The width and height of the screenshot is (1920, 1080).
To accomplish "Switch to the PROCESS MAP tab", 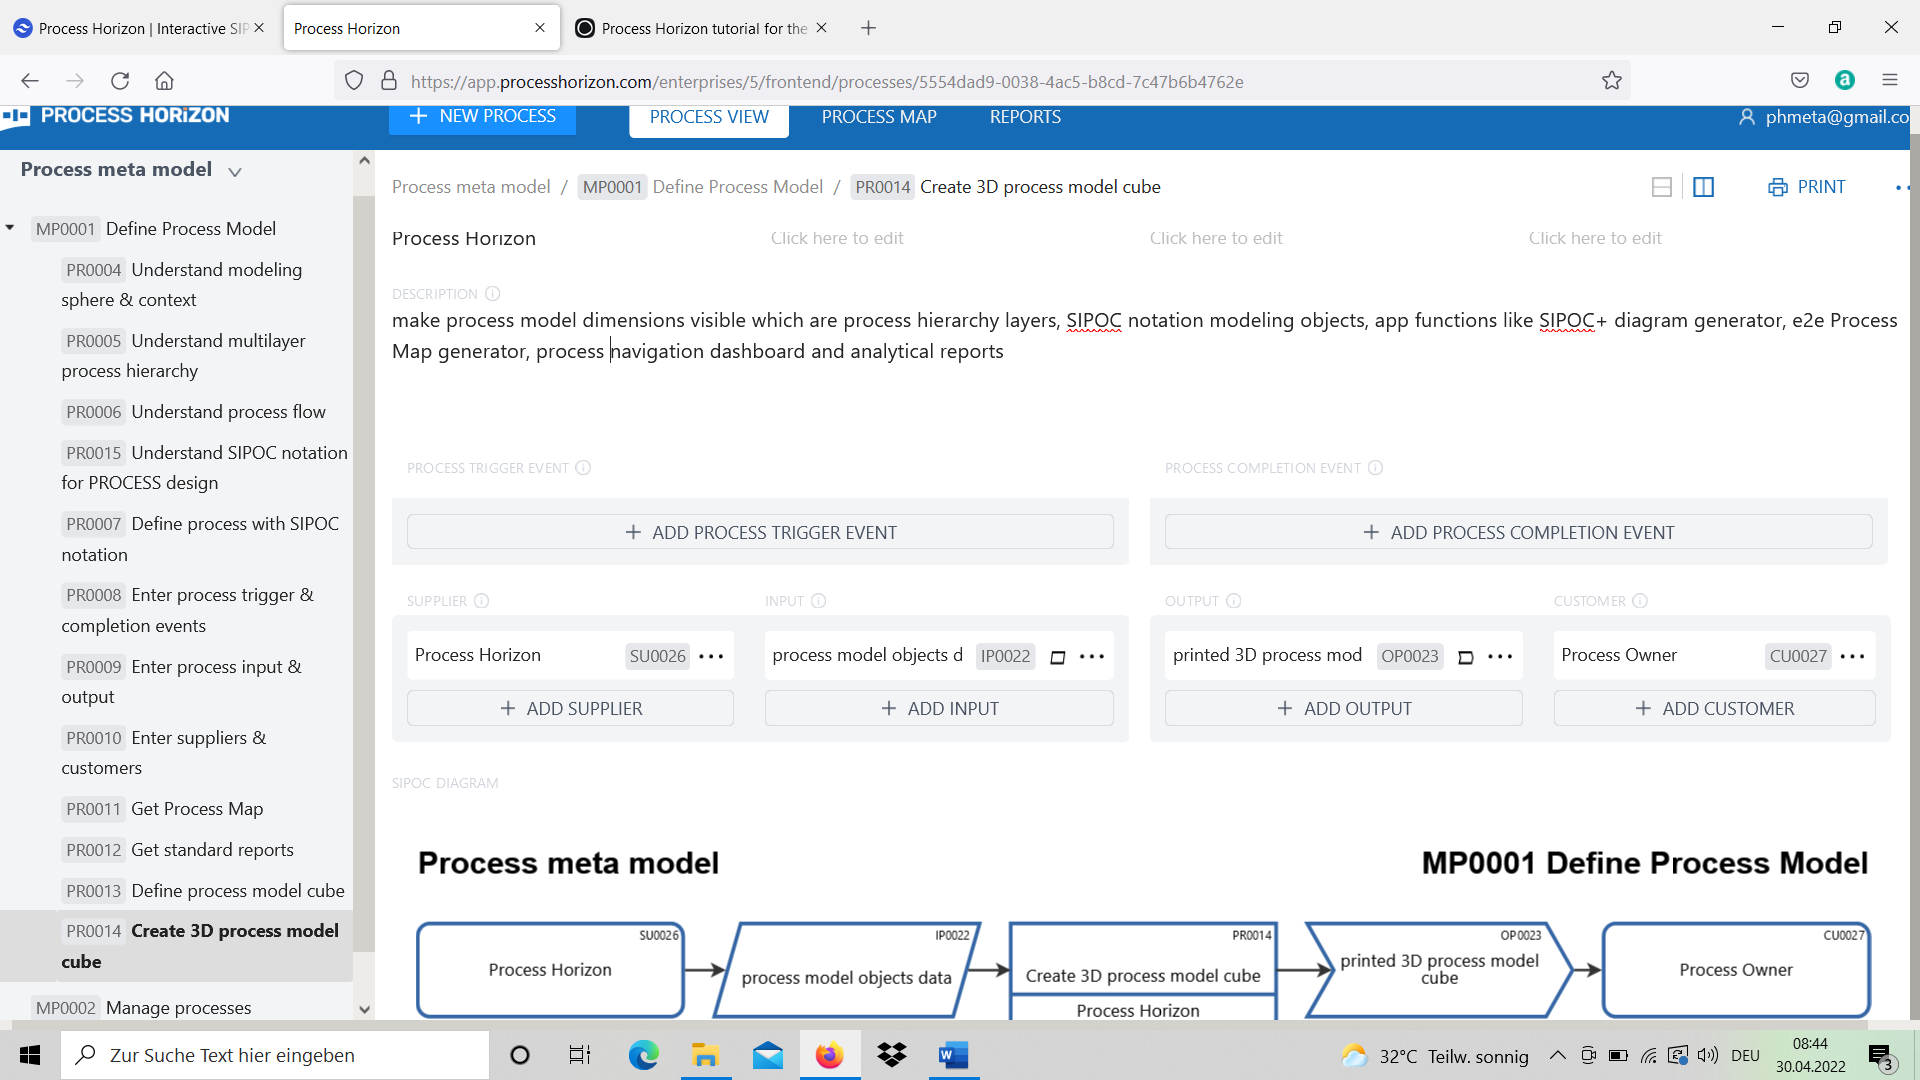I will pyautogui.click(x=878, y=117).
